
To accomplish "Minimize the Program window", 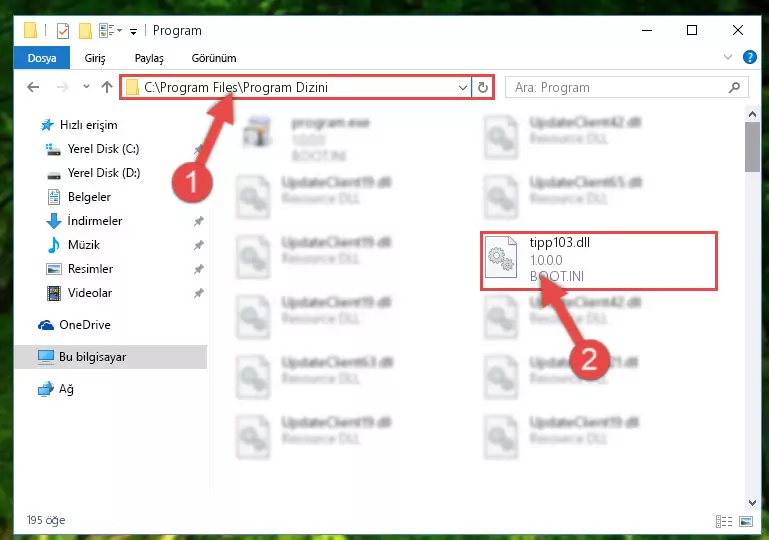I will (647, 30).
